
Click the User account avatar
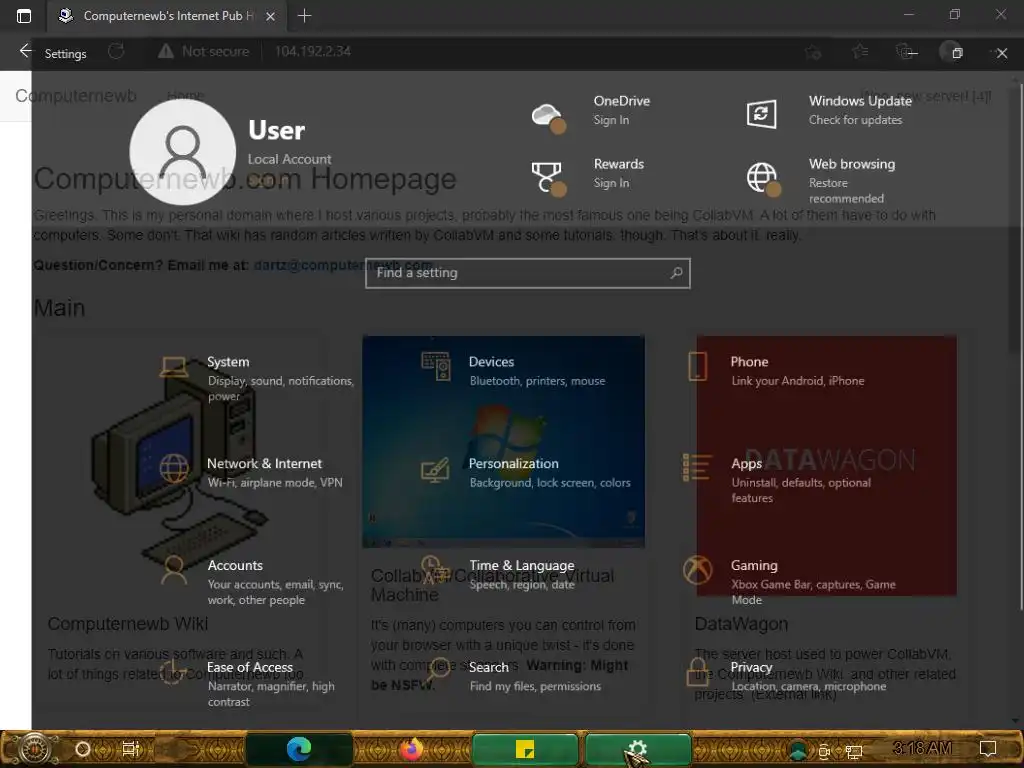point(183,152)
